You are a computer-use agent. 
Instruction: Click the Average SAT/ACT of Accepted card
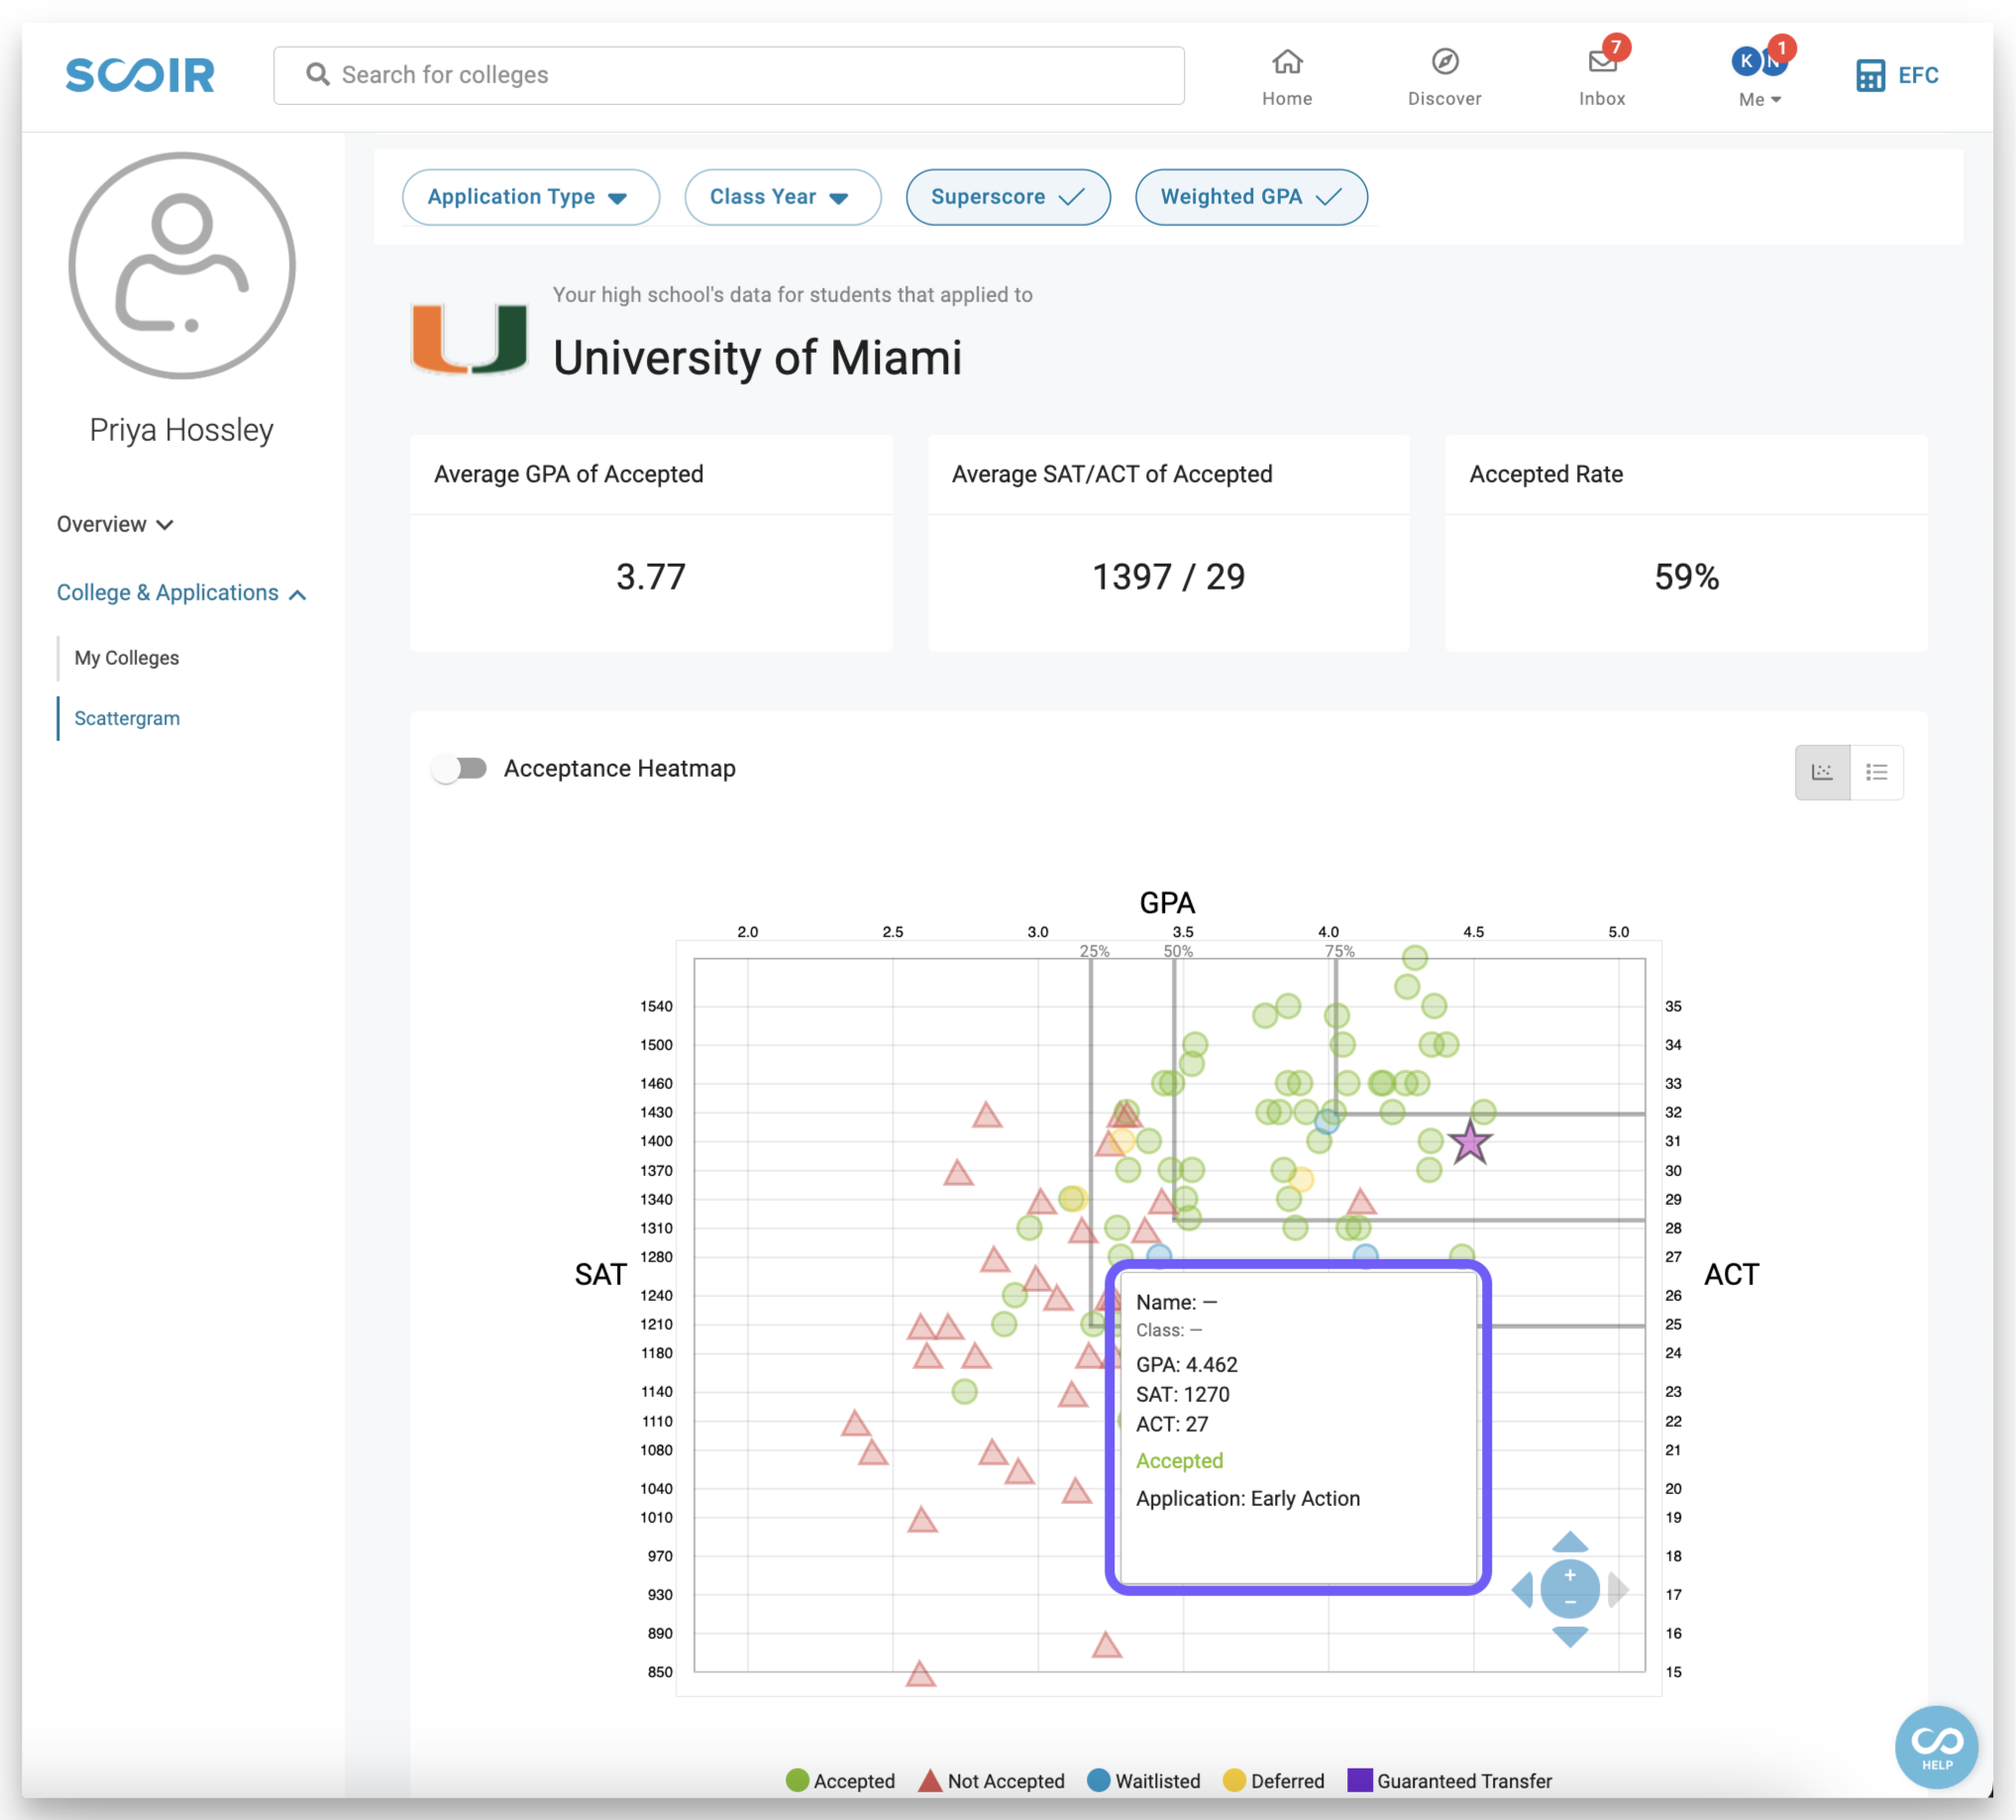pyautogui.click(x=1169, y=543)
